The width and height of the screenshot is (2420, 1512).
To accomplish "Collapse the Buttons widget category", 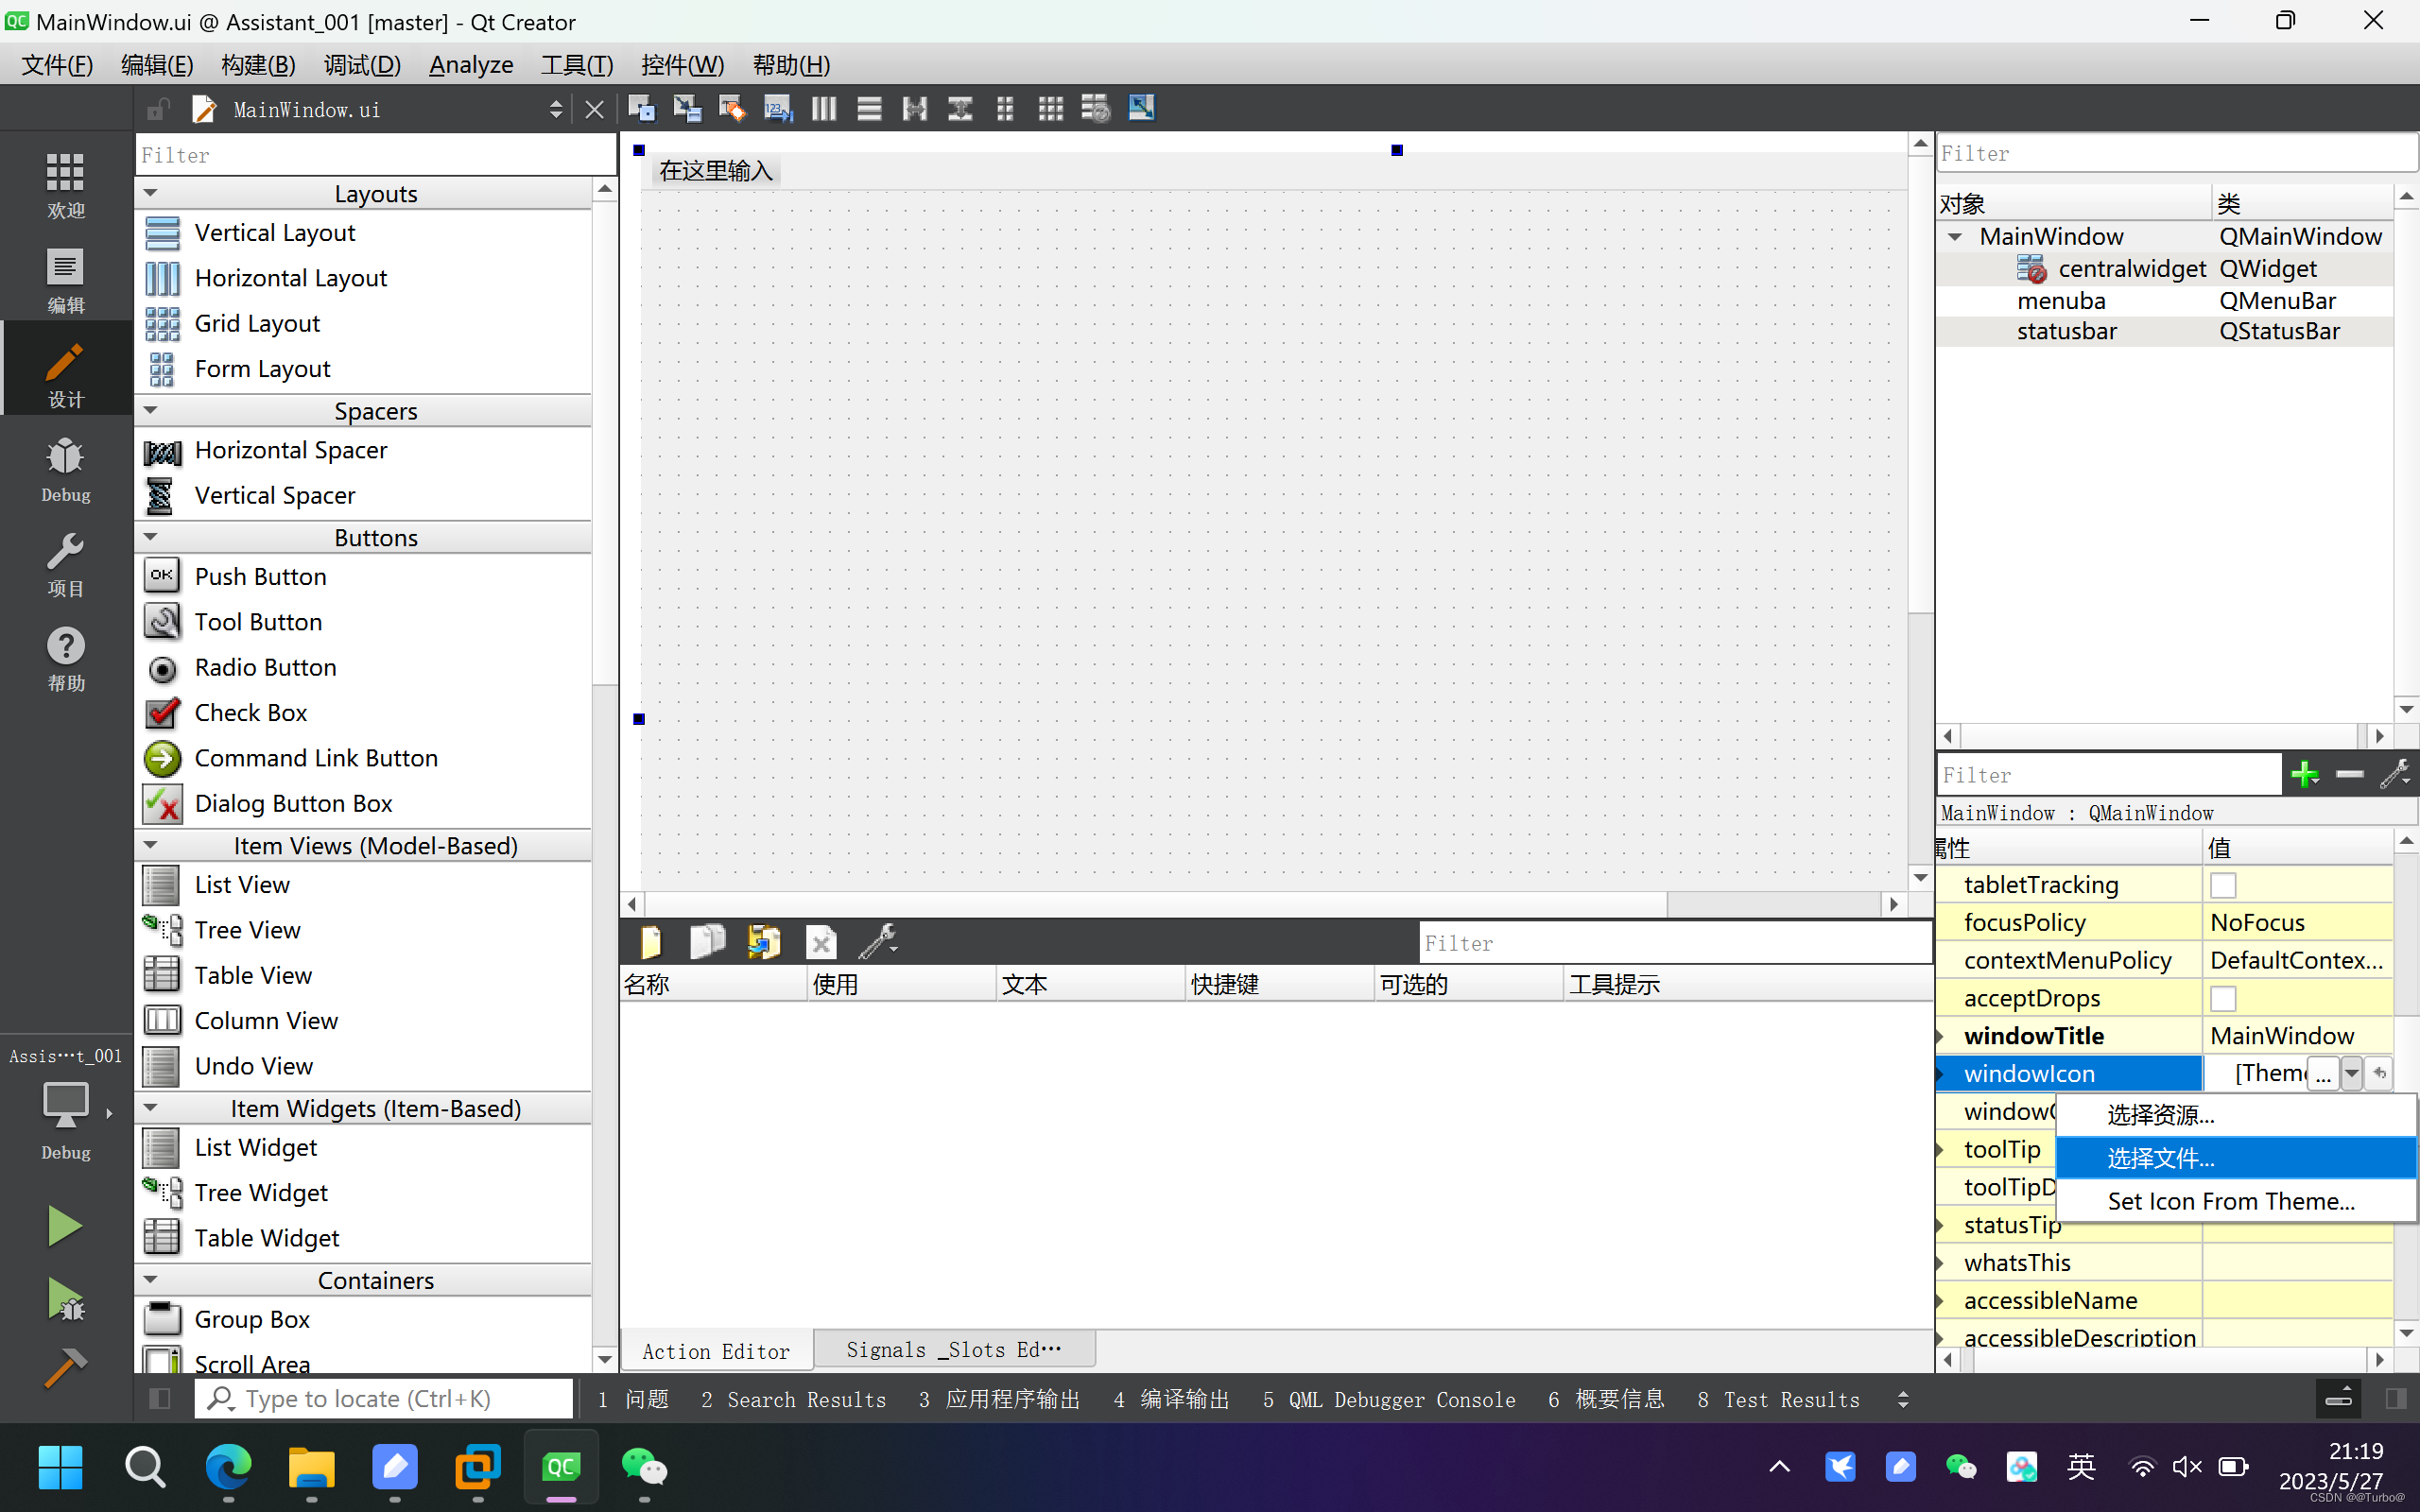I will click(x=151, y=537).
